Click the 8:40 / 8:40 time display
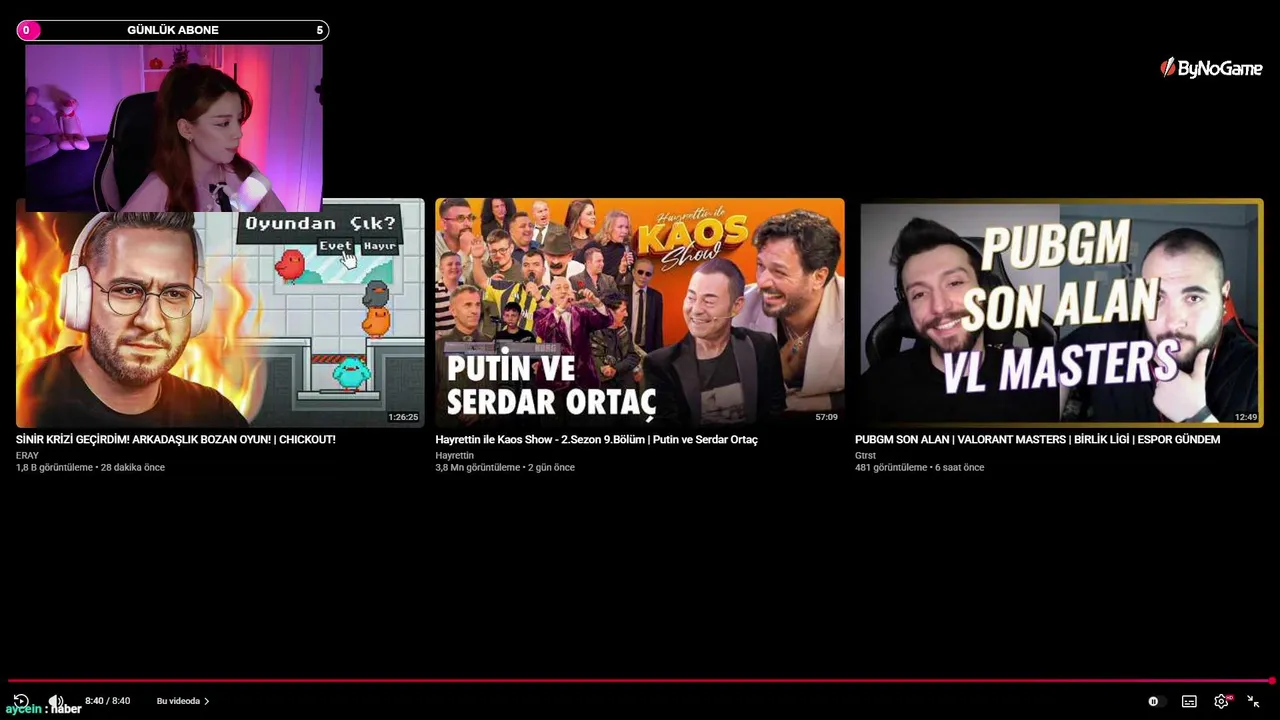The height and width of the screenshot is (720, 1280). [107, 701]
